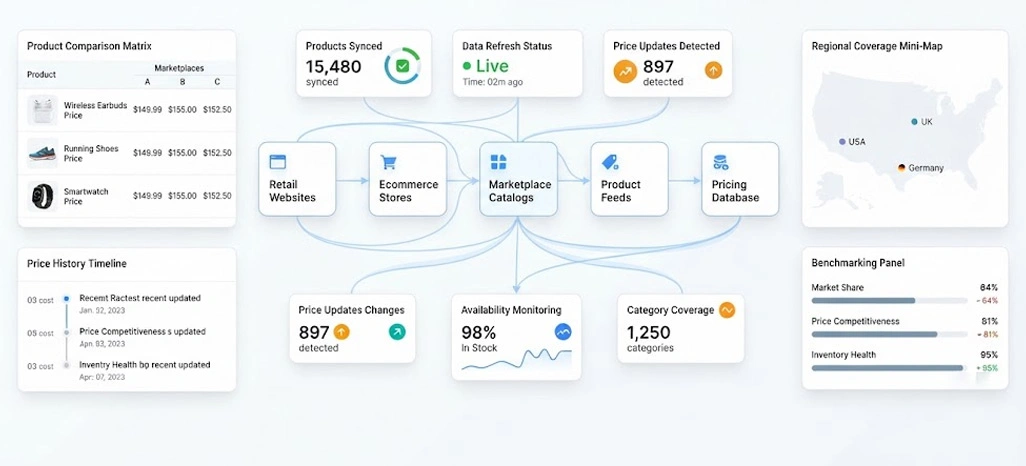The height and width of the screenshot is (466, 1026).
Task: Click the Market Share progress bar
Action: coord(889,300)
